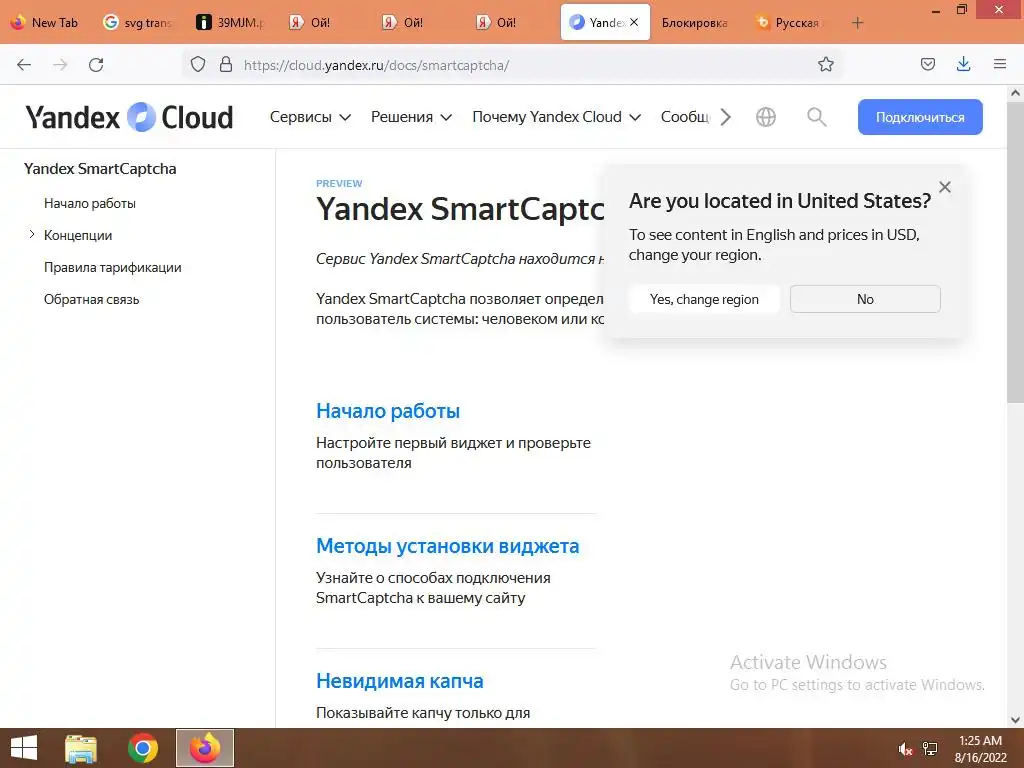Open a new browser tab with plus
The width and height of the screenshot is (1024, 768).
click(857, 23)
